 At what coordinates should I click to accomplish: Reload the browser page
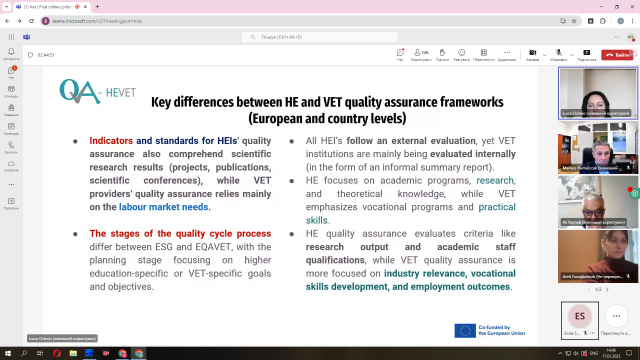31,21
